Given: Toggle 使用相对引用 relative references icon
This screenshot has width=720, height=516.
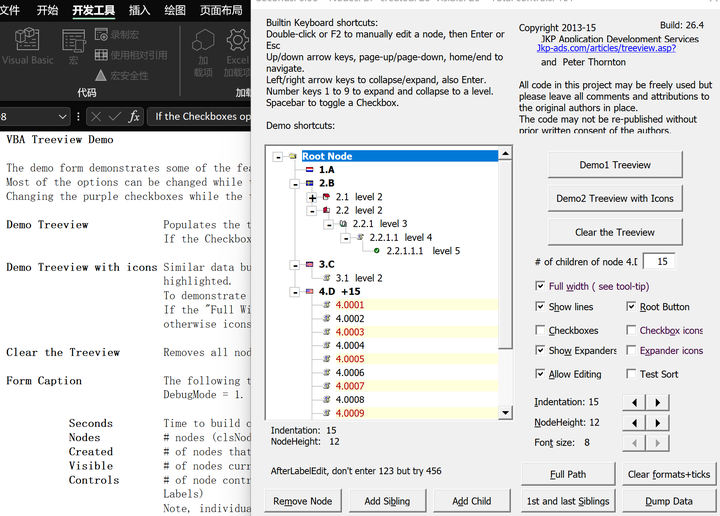Looking at the screenshot, I should pos(101,55).
